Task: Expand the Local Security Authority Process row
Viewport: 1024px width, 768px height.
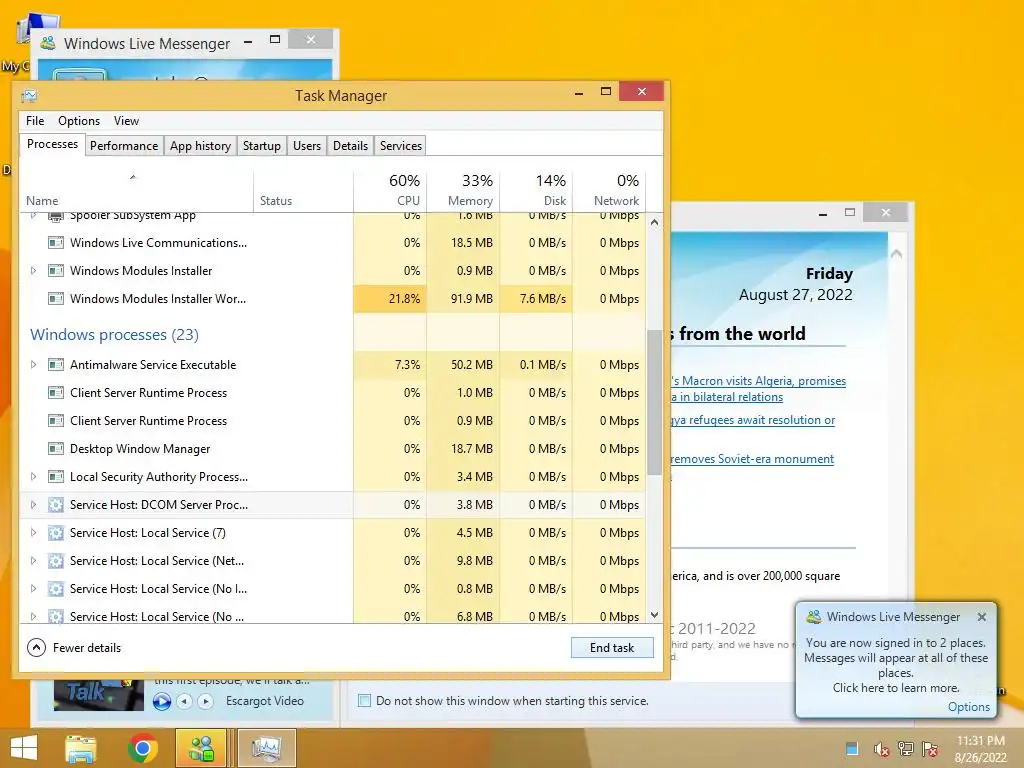Action: tap(33, 477)
